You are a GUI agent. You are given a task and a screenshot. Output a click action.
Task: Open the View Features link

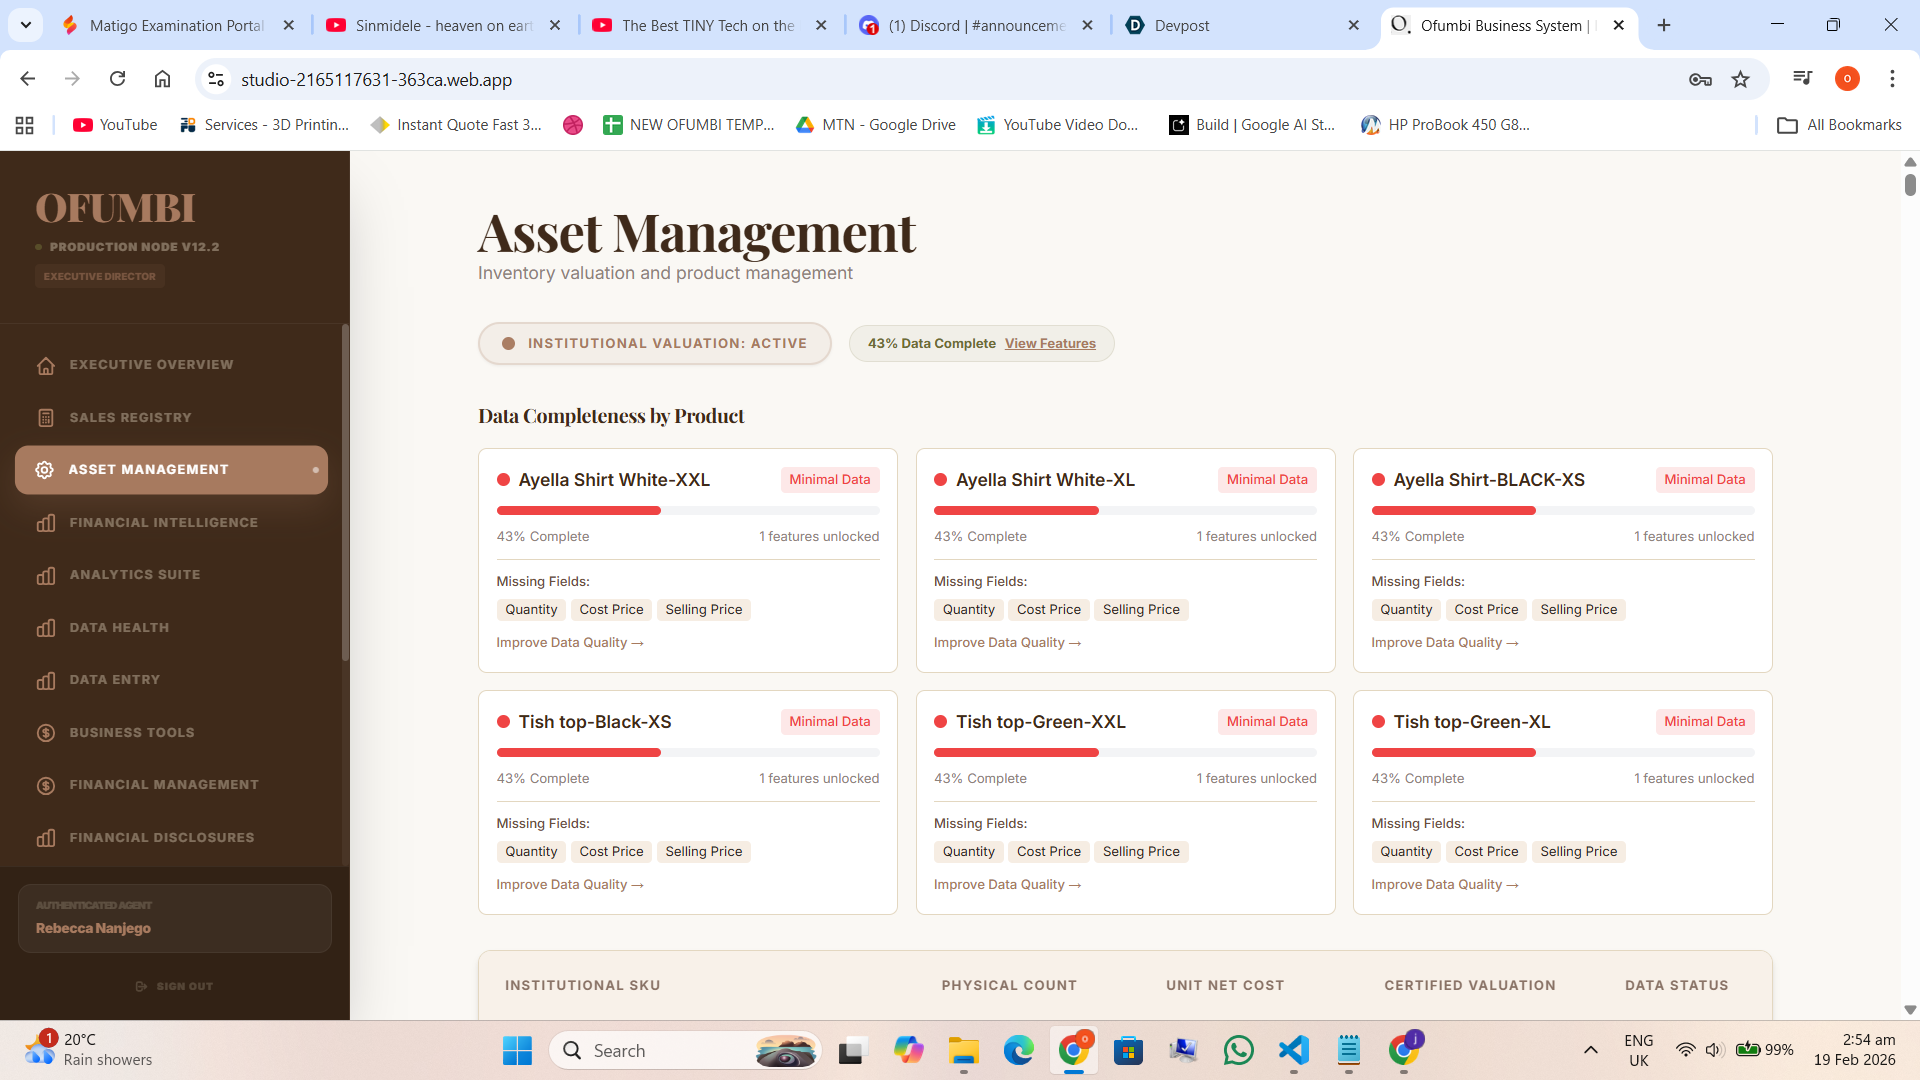pyautogui.click(x=1050, y=344)
